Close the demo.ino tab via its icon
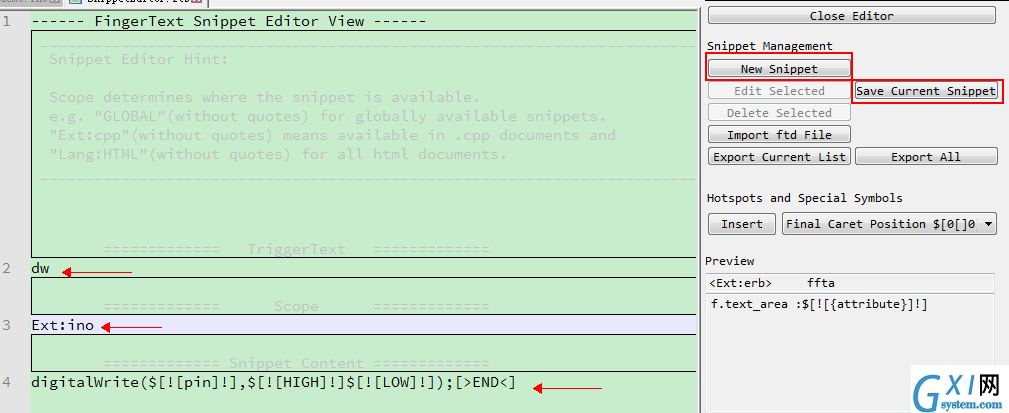 pos(55,2)
